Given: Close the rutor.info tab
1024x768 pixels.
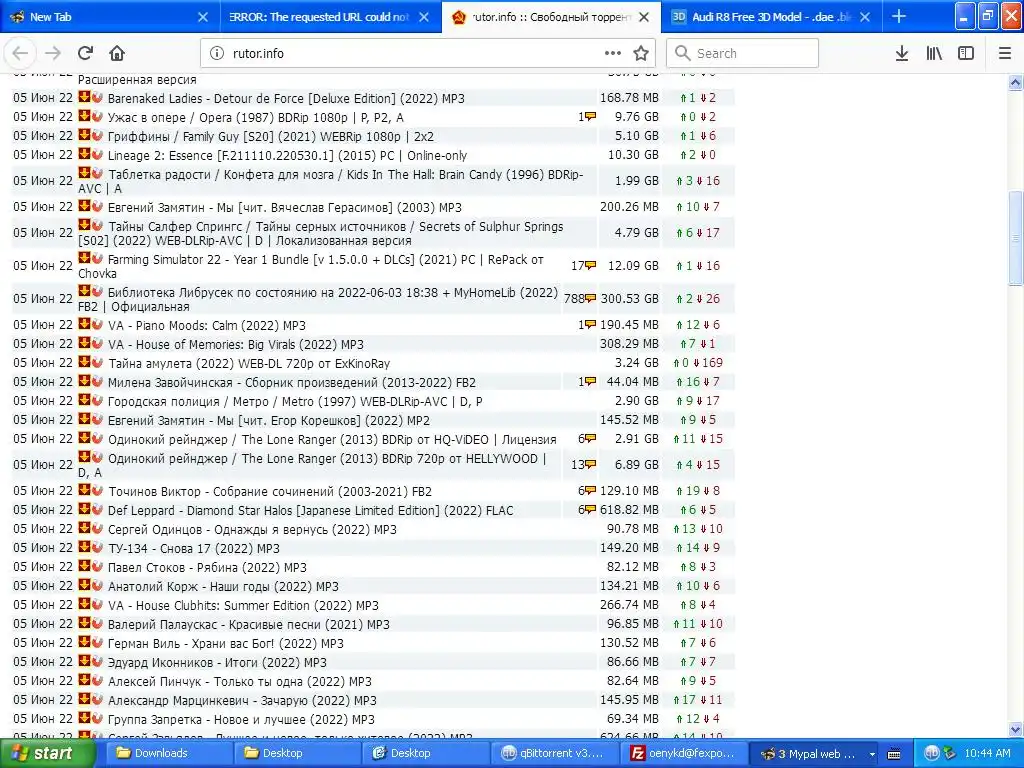Looking at the screenshot, I should coord(644,17).
